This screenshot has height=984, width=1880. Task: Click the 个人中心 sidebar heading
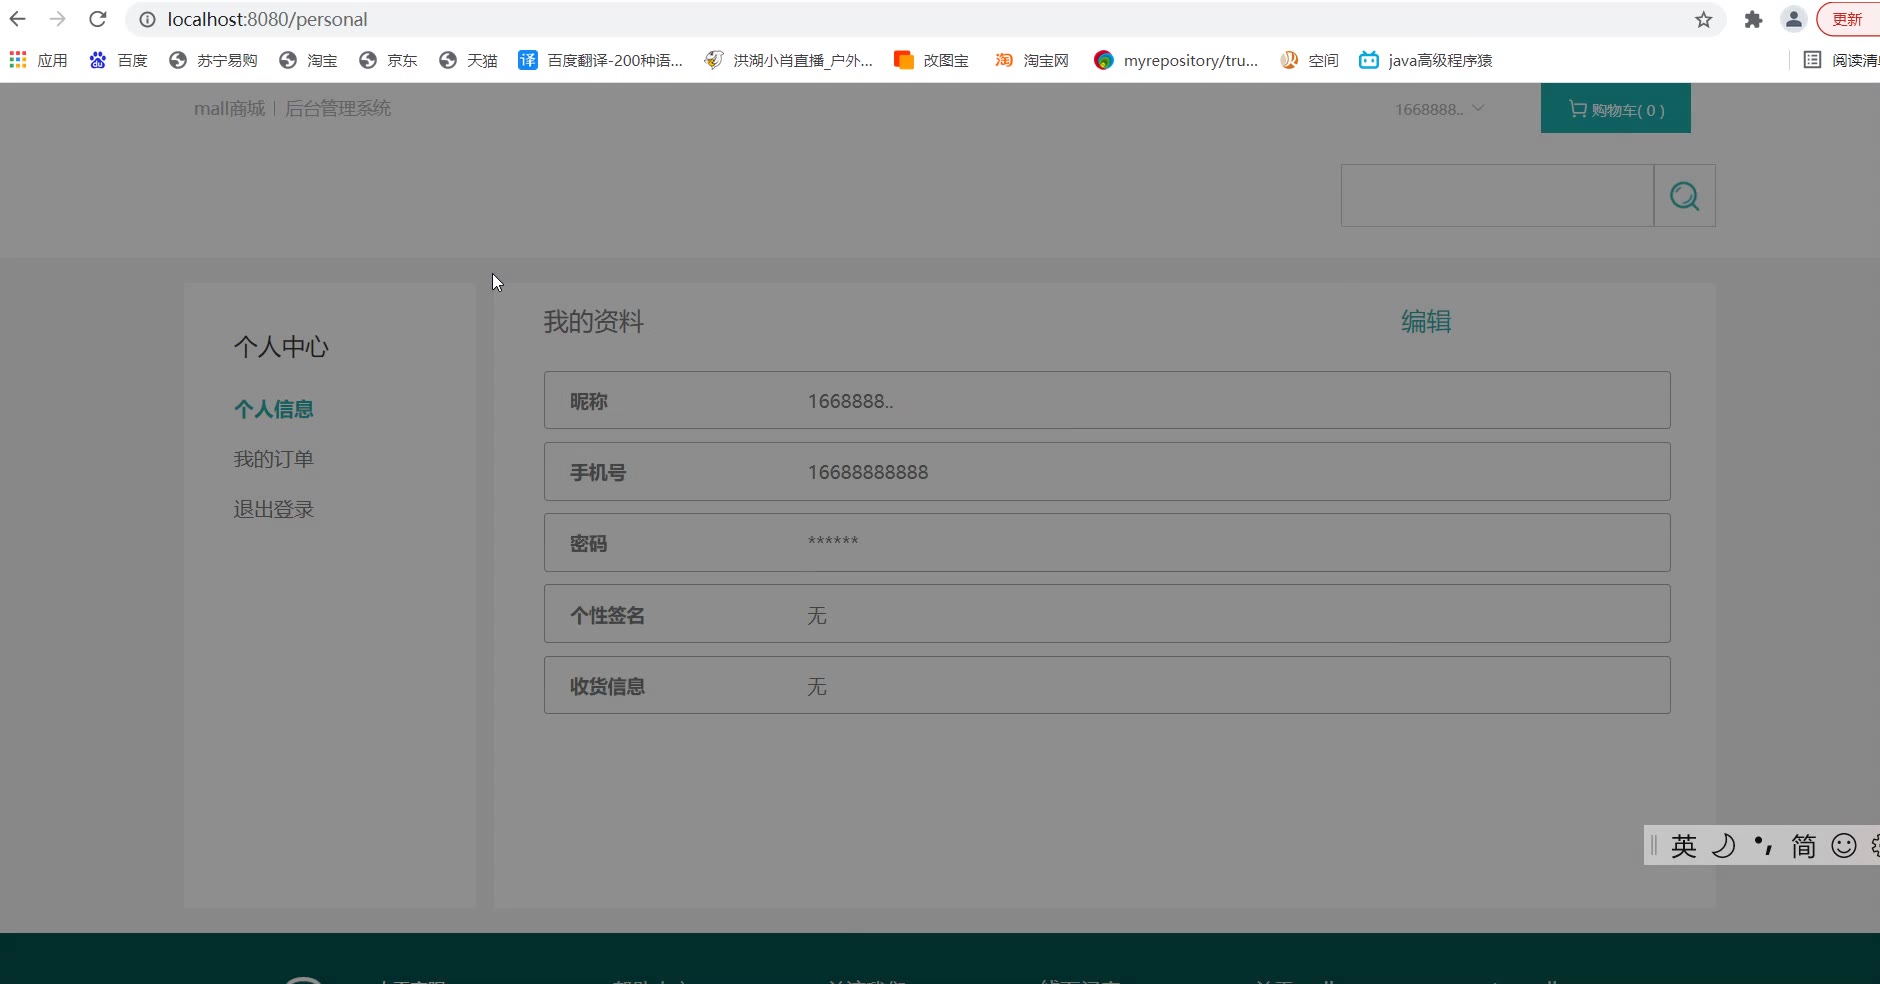[281, 346]
